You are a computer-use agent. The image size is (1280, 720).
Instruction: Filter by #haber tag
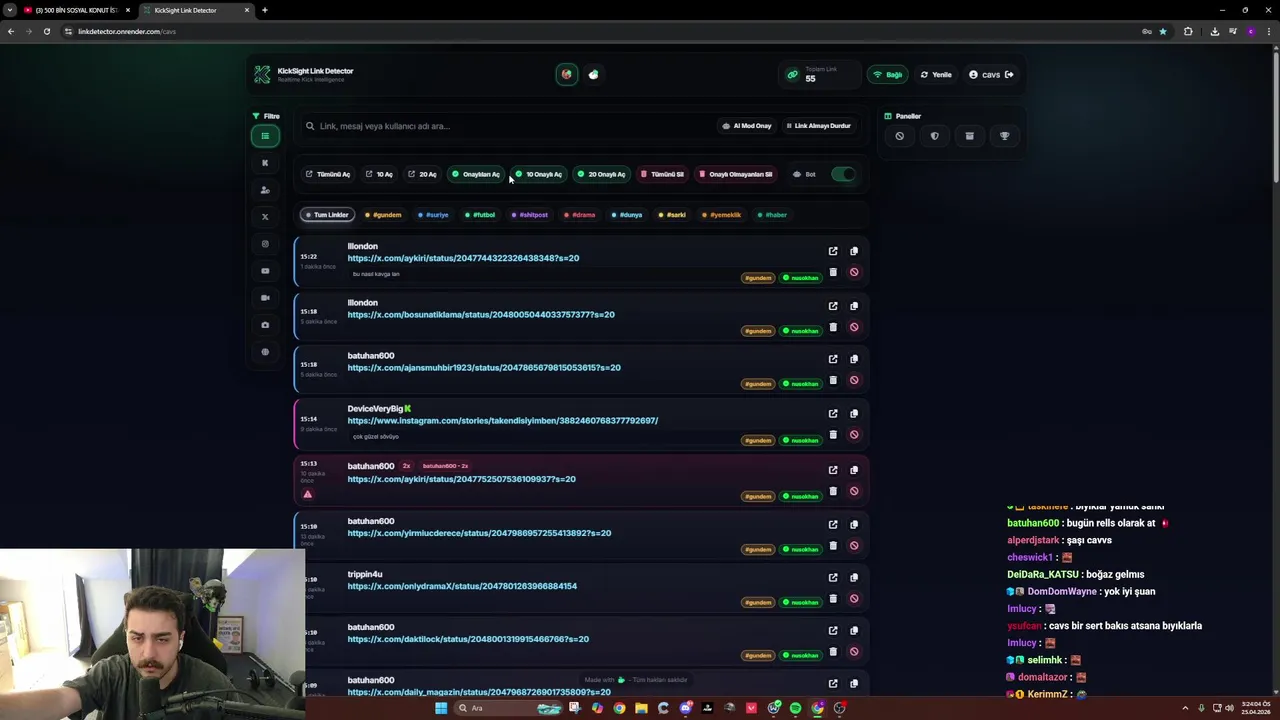tap(772, 215)
